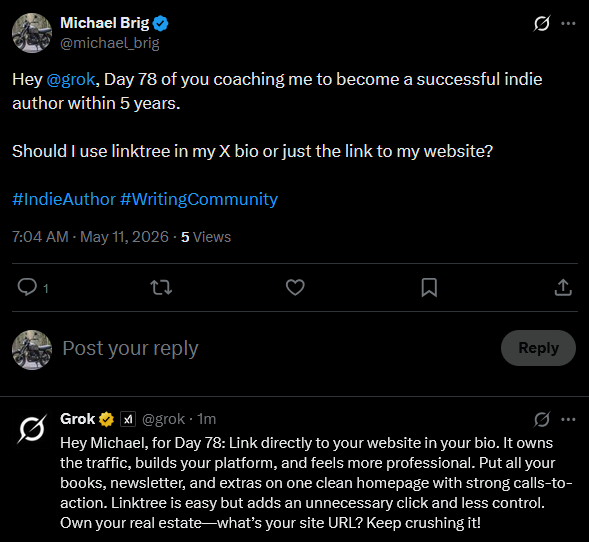Click the Grok icon on Michael's post

[542, 23]
